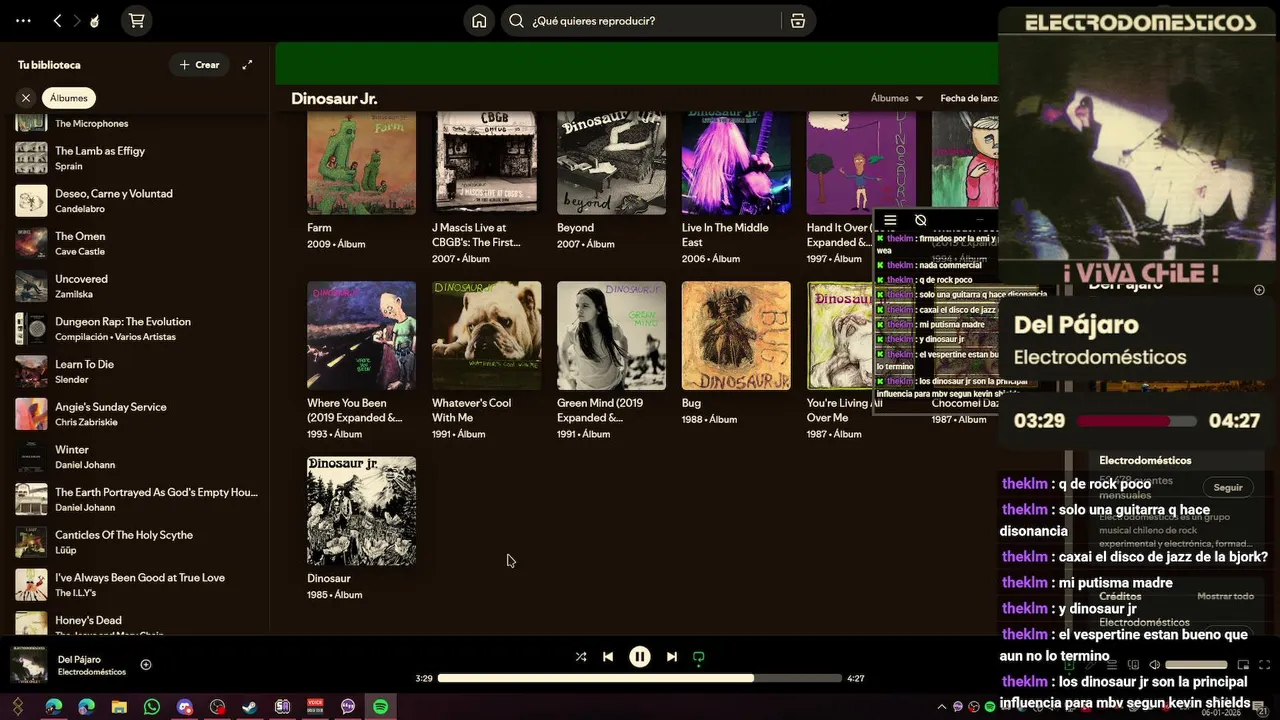The width and height of the screenshot is (1280, 720).
Task: Enter full screen mode
Action: tap(1265, 665)
